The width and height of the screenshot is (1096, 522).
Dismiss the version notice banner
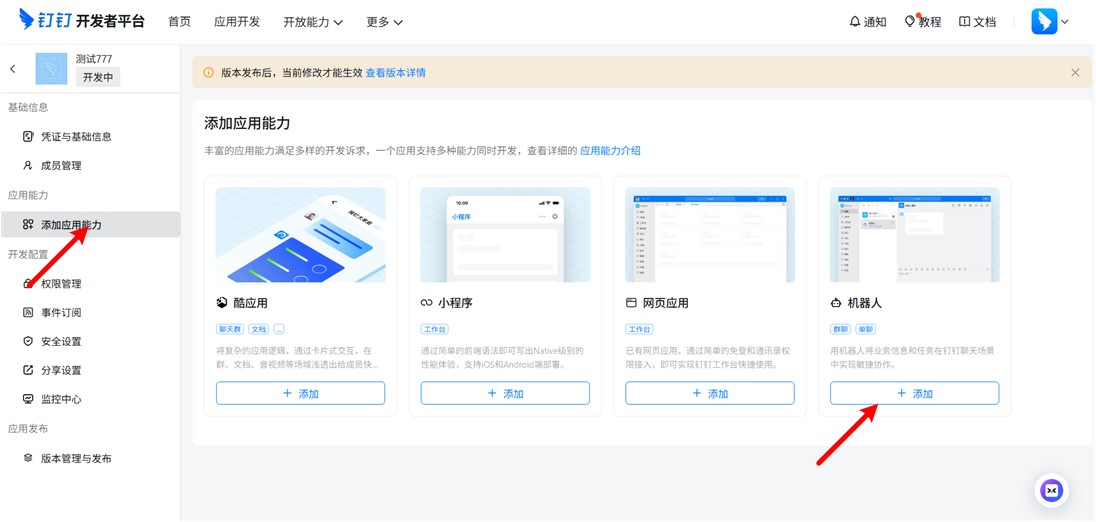[1075, 73]
